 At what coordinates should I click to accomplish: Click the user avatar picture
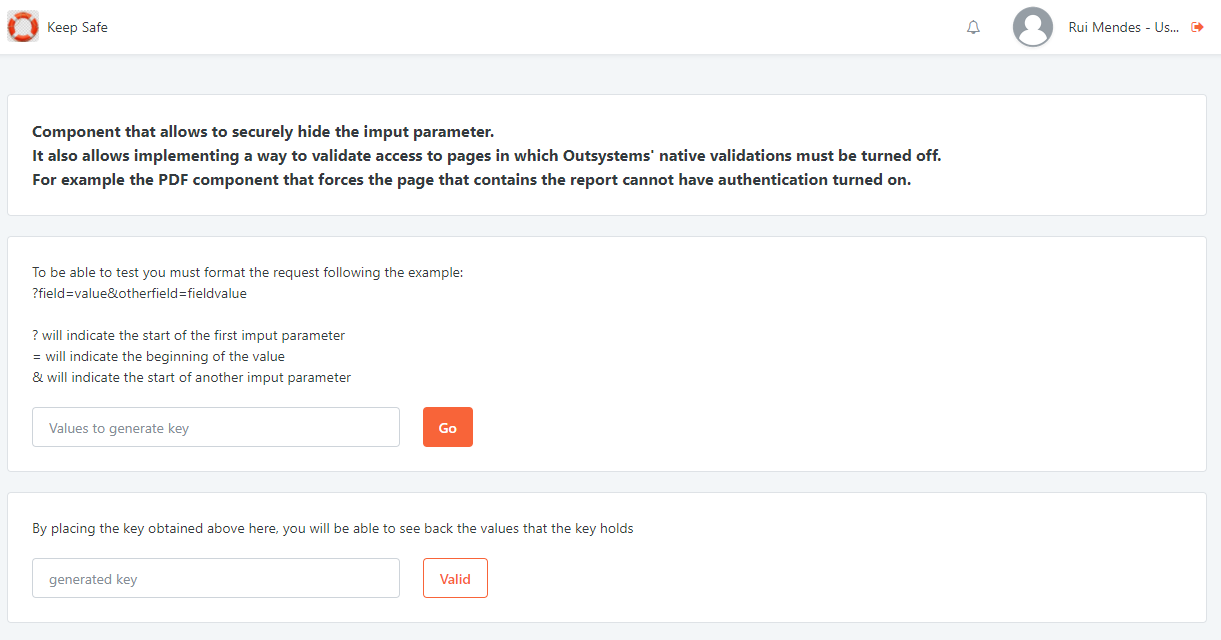(x=1032, y=27)
